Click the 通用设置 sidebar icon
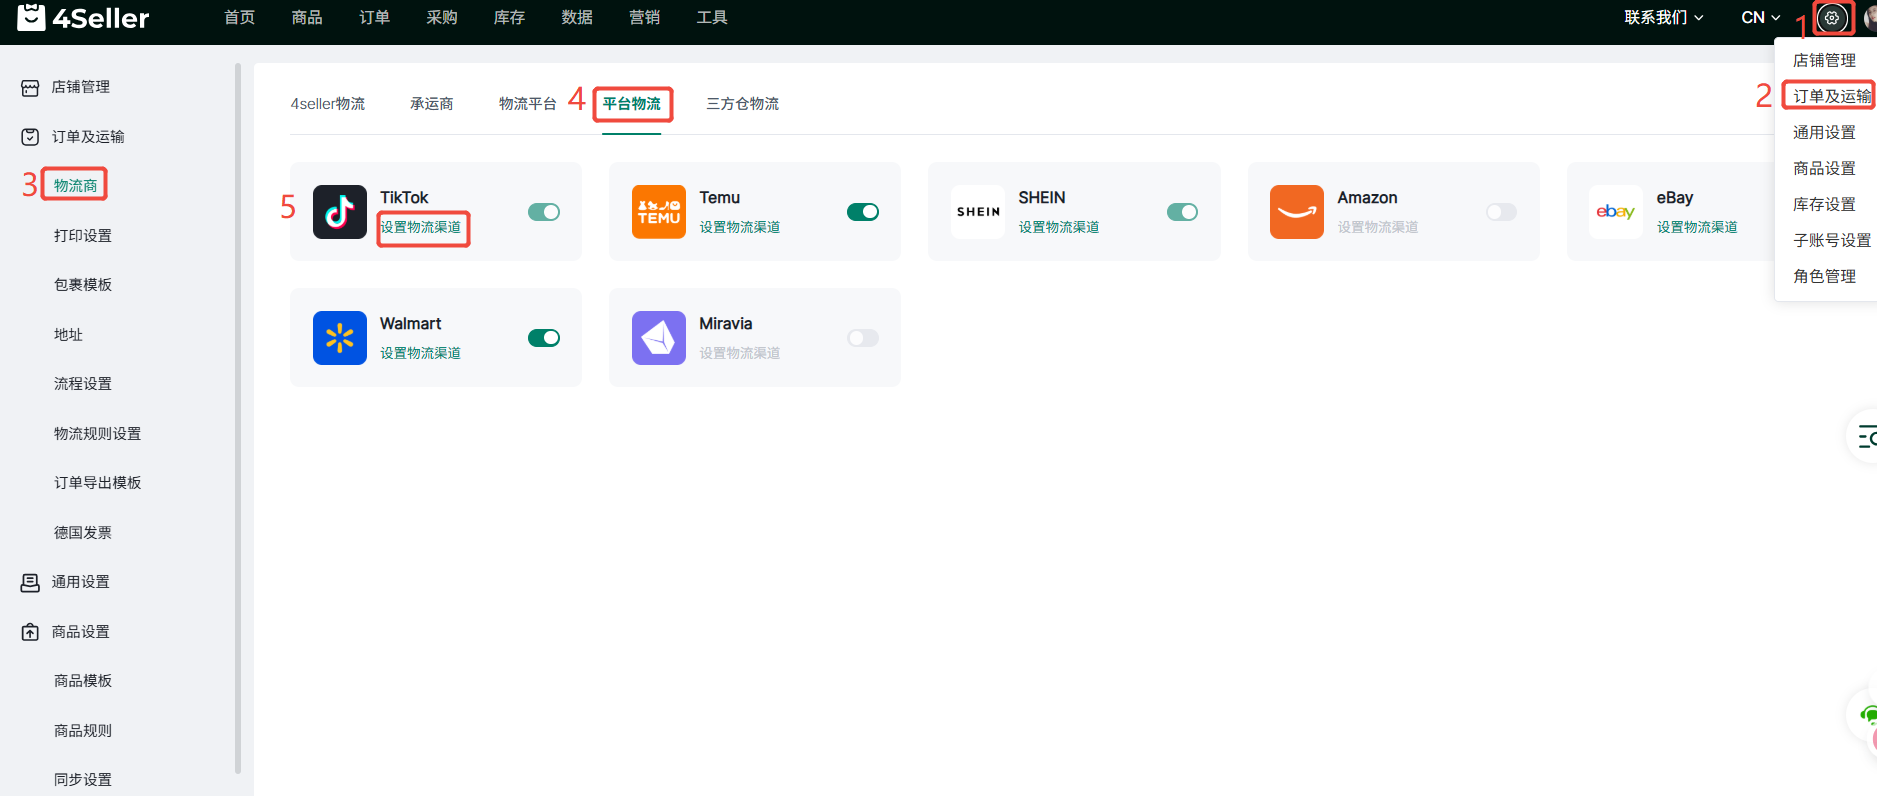 point(30,582)
